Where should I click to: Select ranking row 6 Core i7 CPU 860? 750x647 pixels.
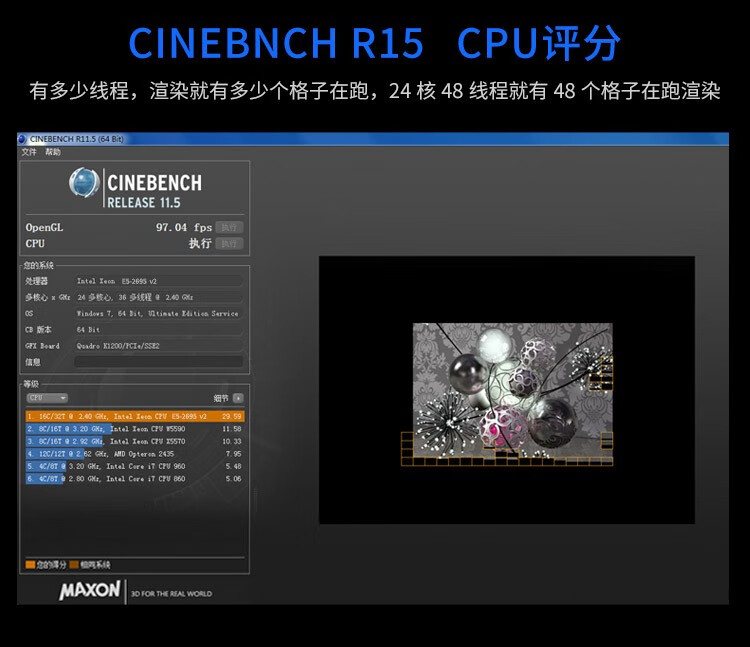click(x=135, y=478)
